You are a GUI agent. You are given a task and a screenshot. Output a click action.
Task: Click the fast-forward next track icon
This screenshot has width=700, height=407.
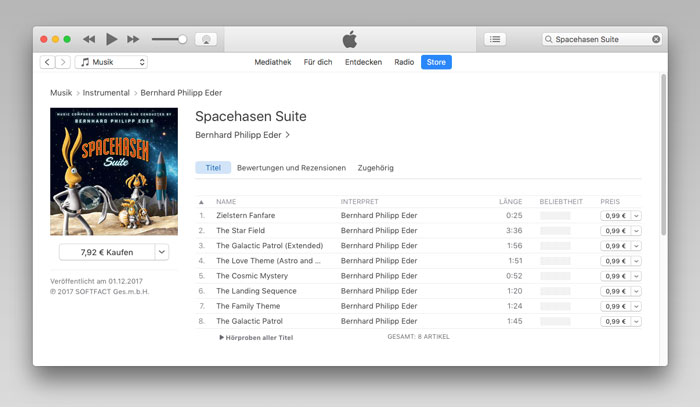click(132, 39)
